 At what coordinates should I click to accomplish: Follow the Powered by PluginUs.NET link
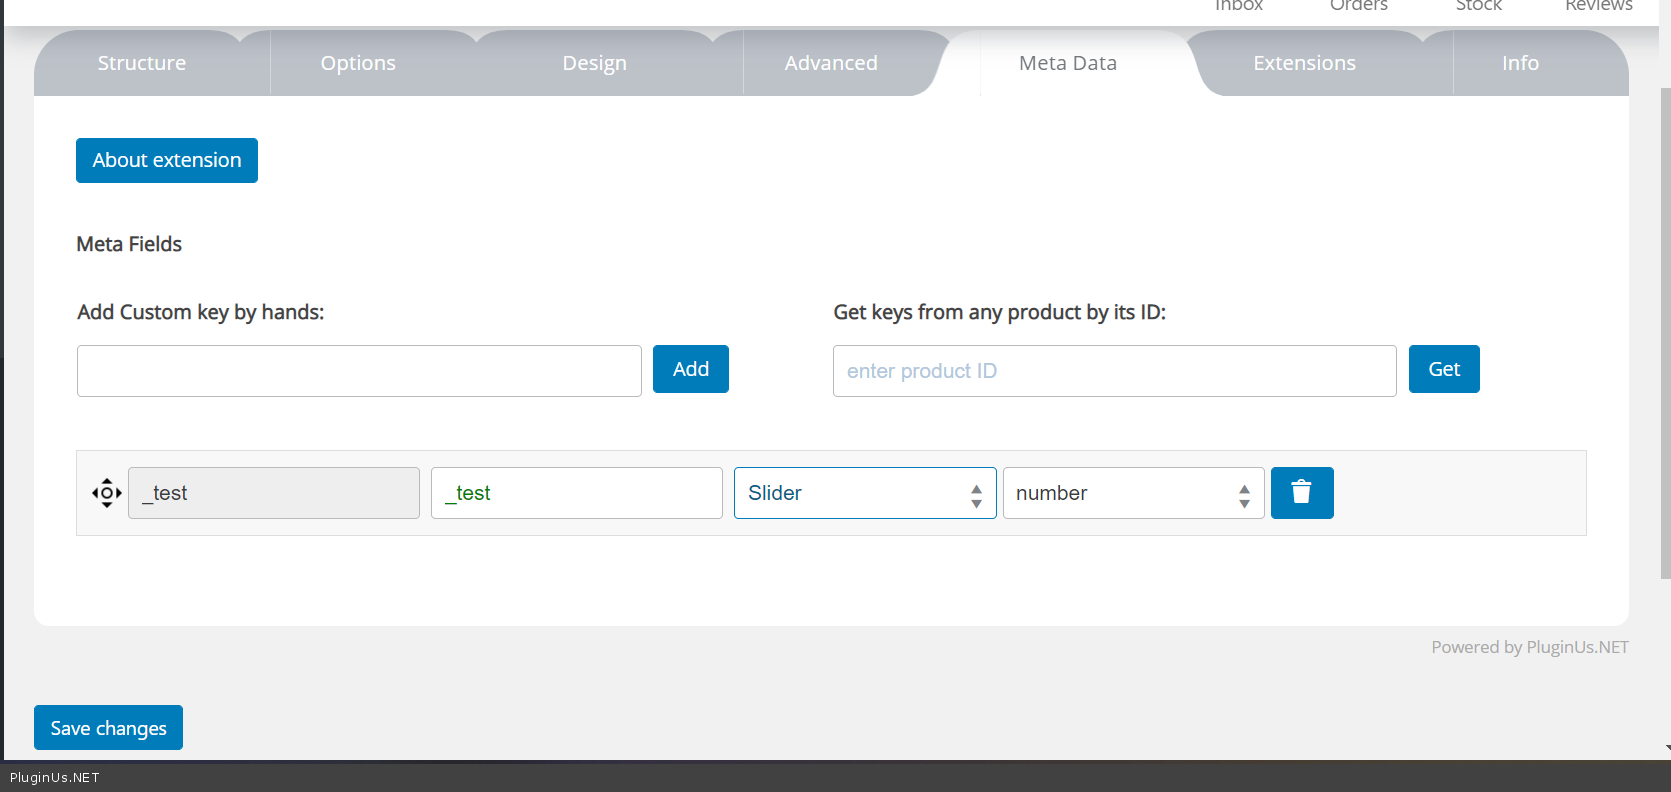click(x=1529, y=647)
